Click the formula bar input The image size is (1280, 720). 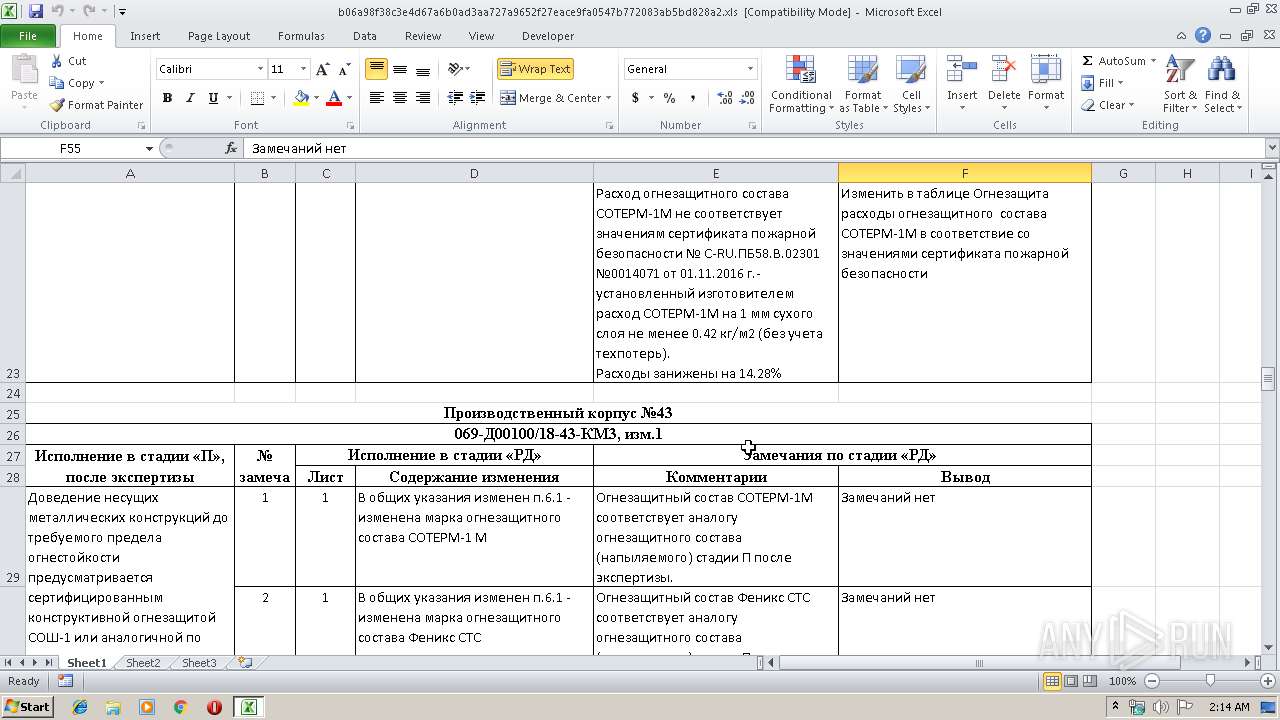[x=754, y=148]
